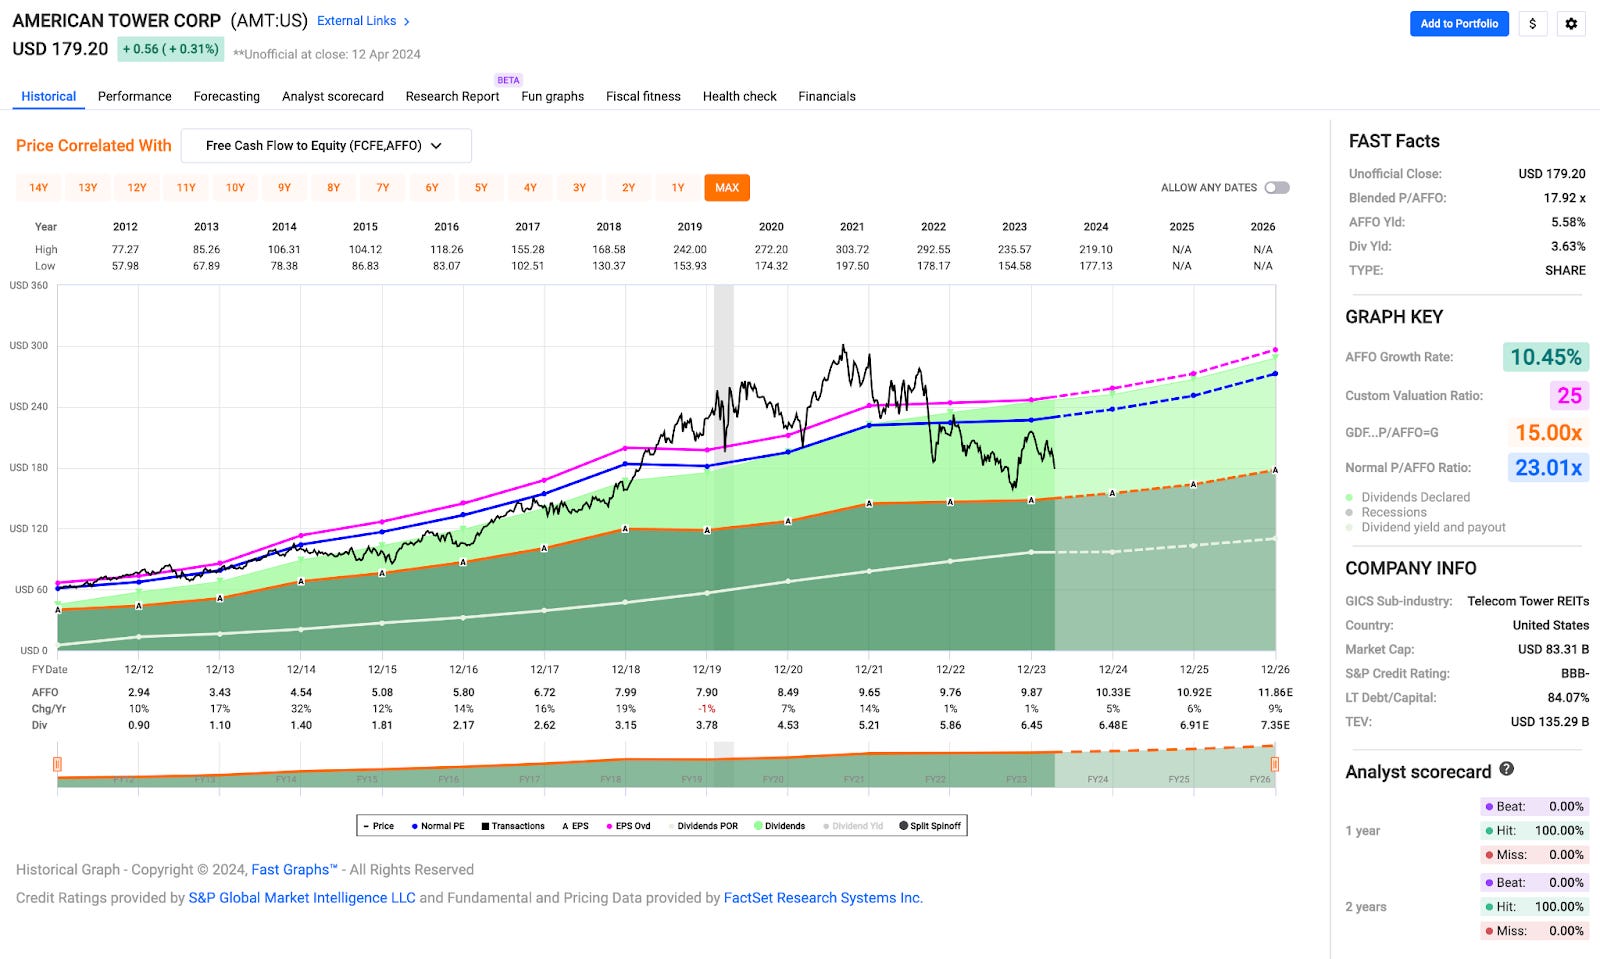Viewport: 1600px width, 959px height.
Task: Open S&P Global Market Intelligence LLC link
Action: pos(302,898)
